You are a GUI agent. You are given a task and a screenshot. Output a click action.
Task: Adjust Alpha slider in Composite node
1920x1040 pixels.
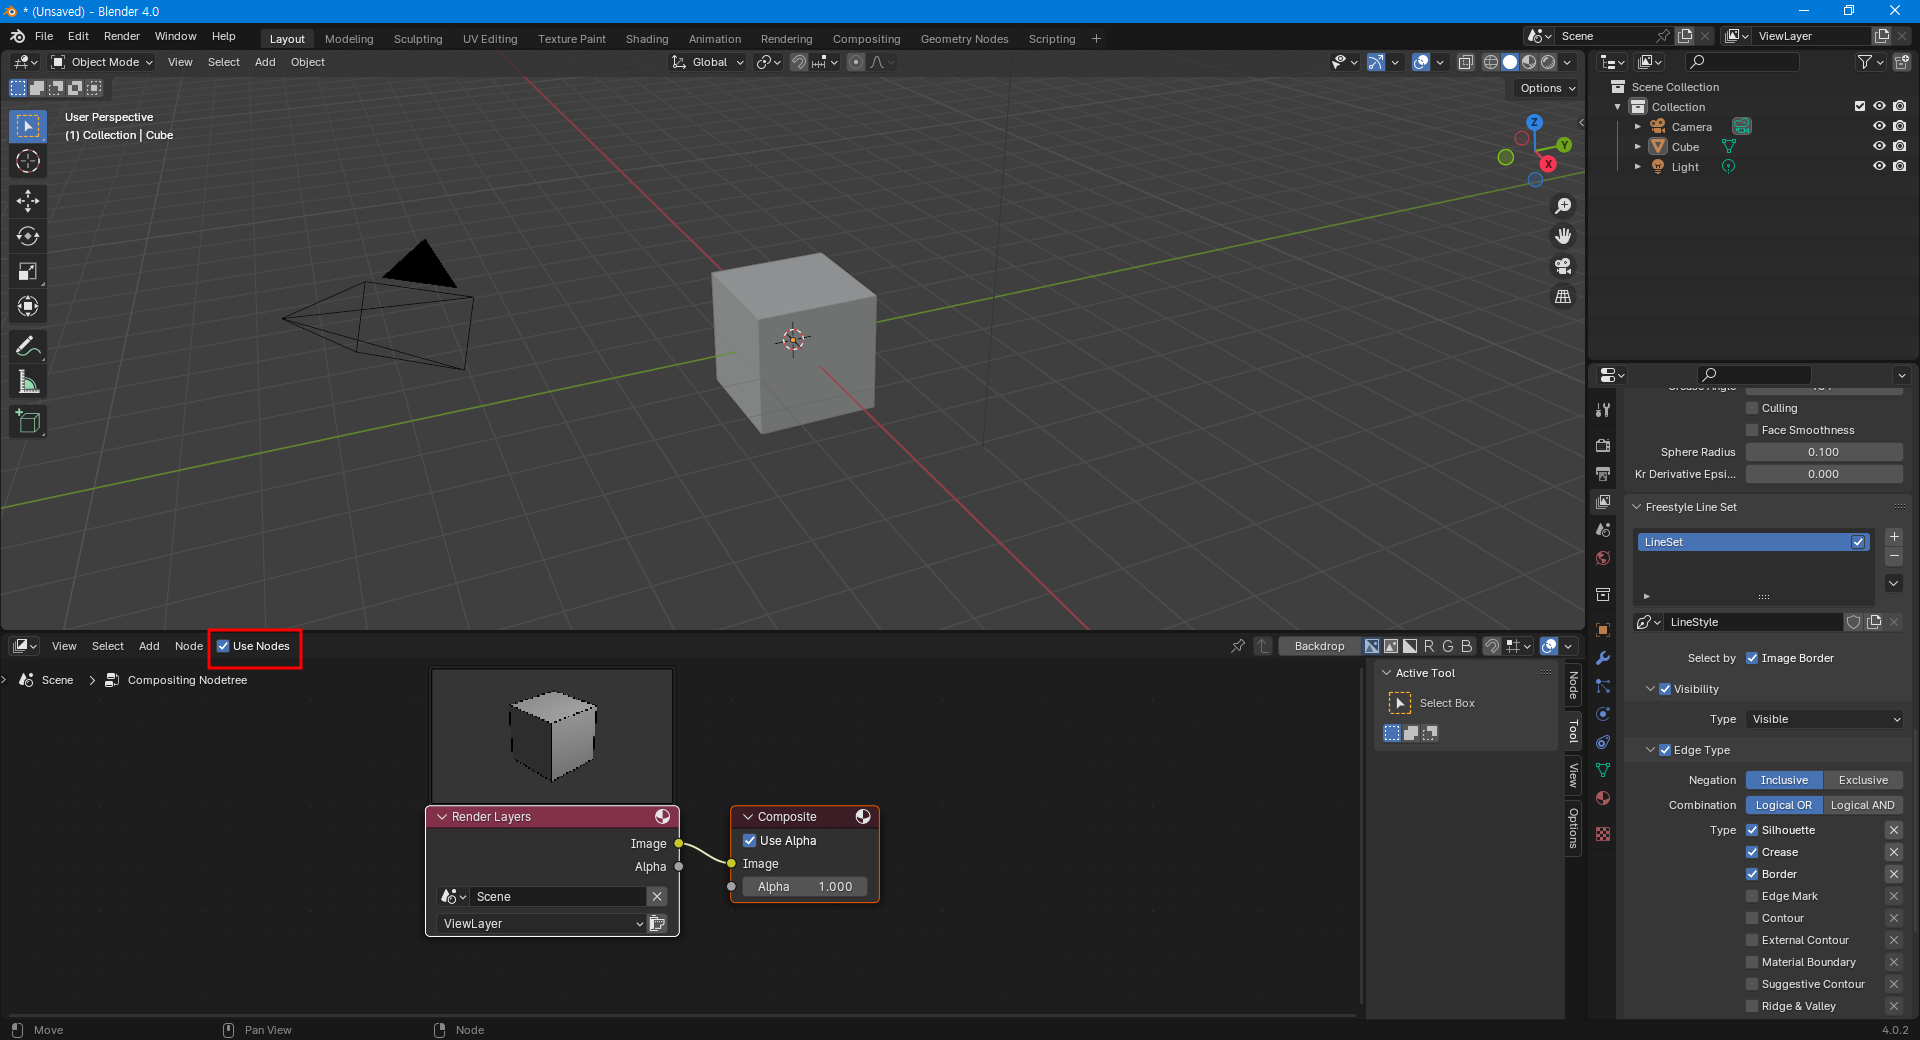tap(805, 887)
